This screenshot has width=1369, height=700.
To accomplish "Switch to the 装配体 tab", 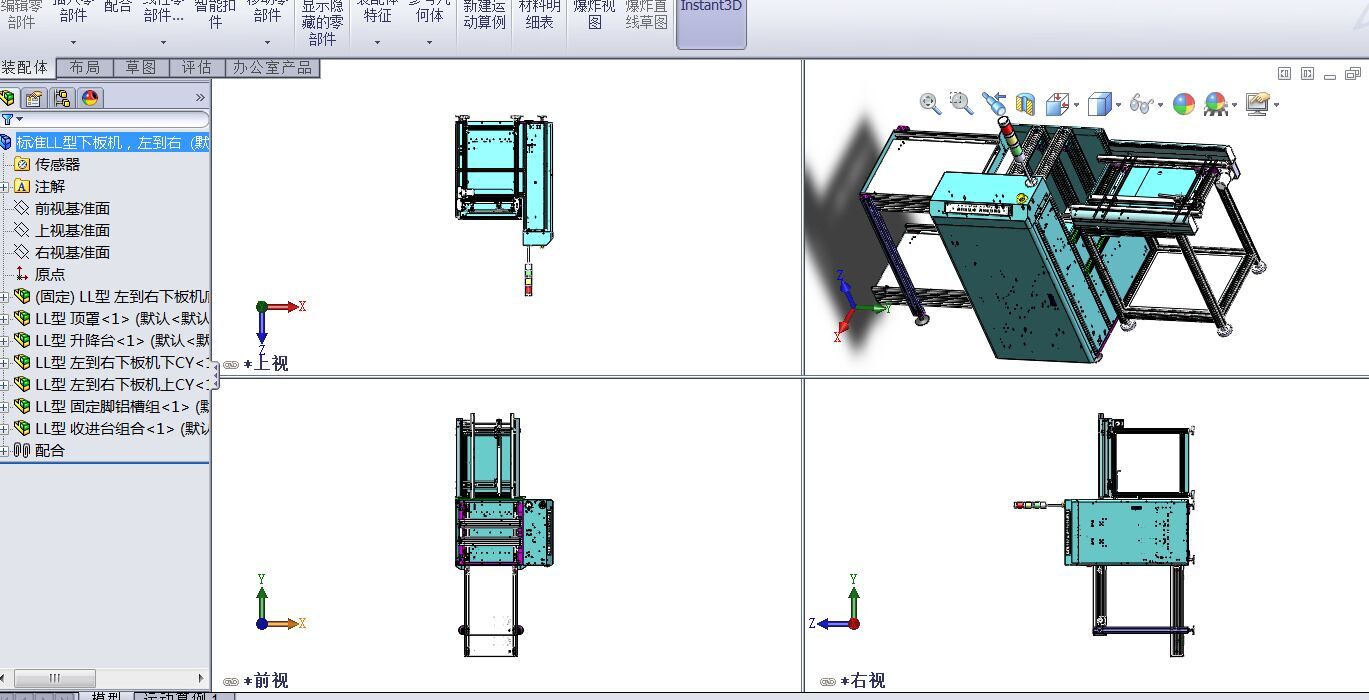I will pyautogui.click(x=27, y=67).
